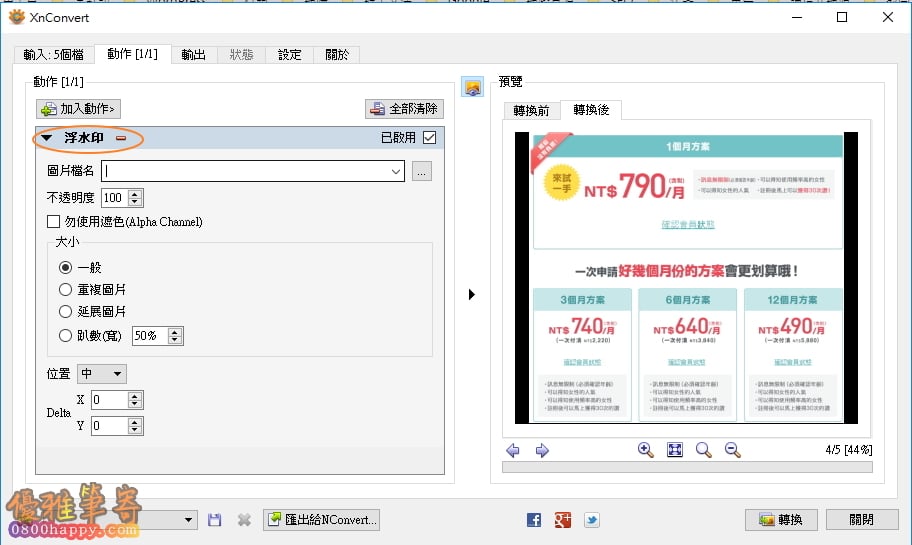
Task: Select the 延展圖片 radio option
Action: click(65, 311)
